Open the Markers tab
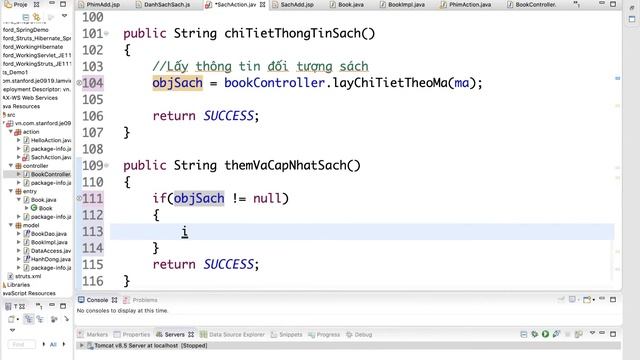This screenshot has height=360, width=640. [93, 335]
